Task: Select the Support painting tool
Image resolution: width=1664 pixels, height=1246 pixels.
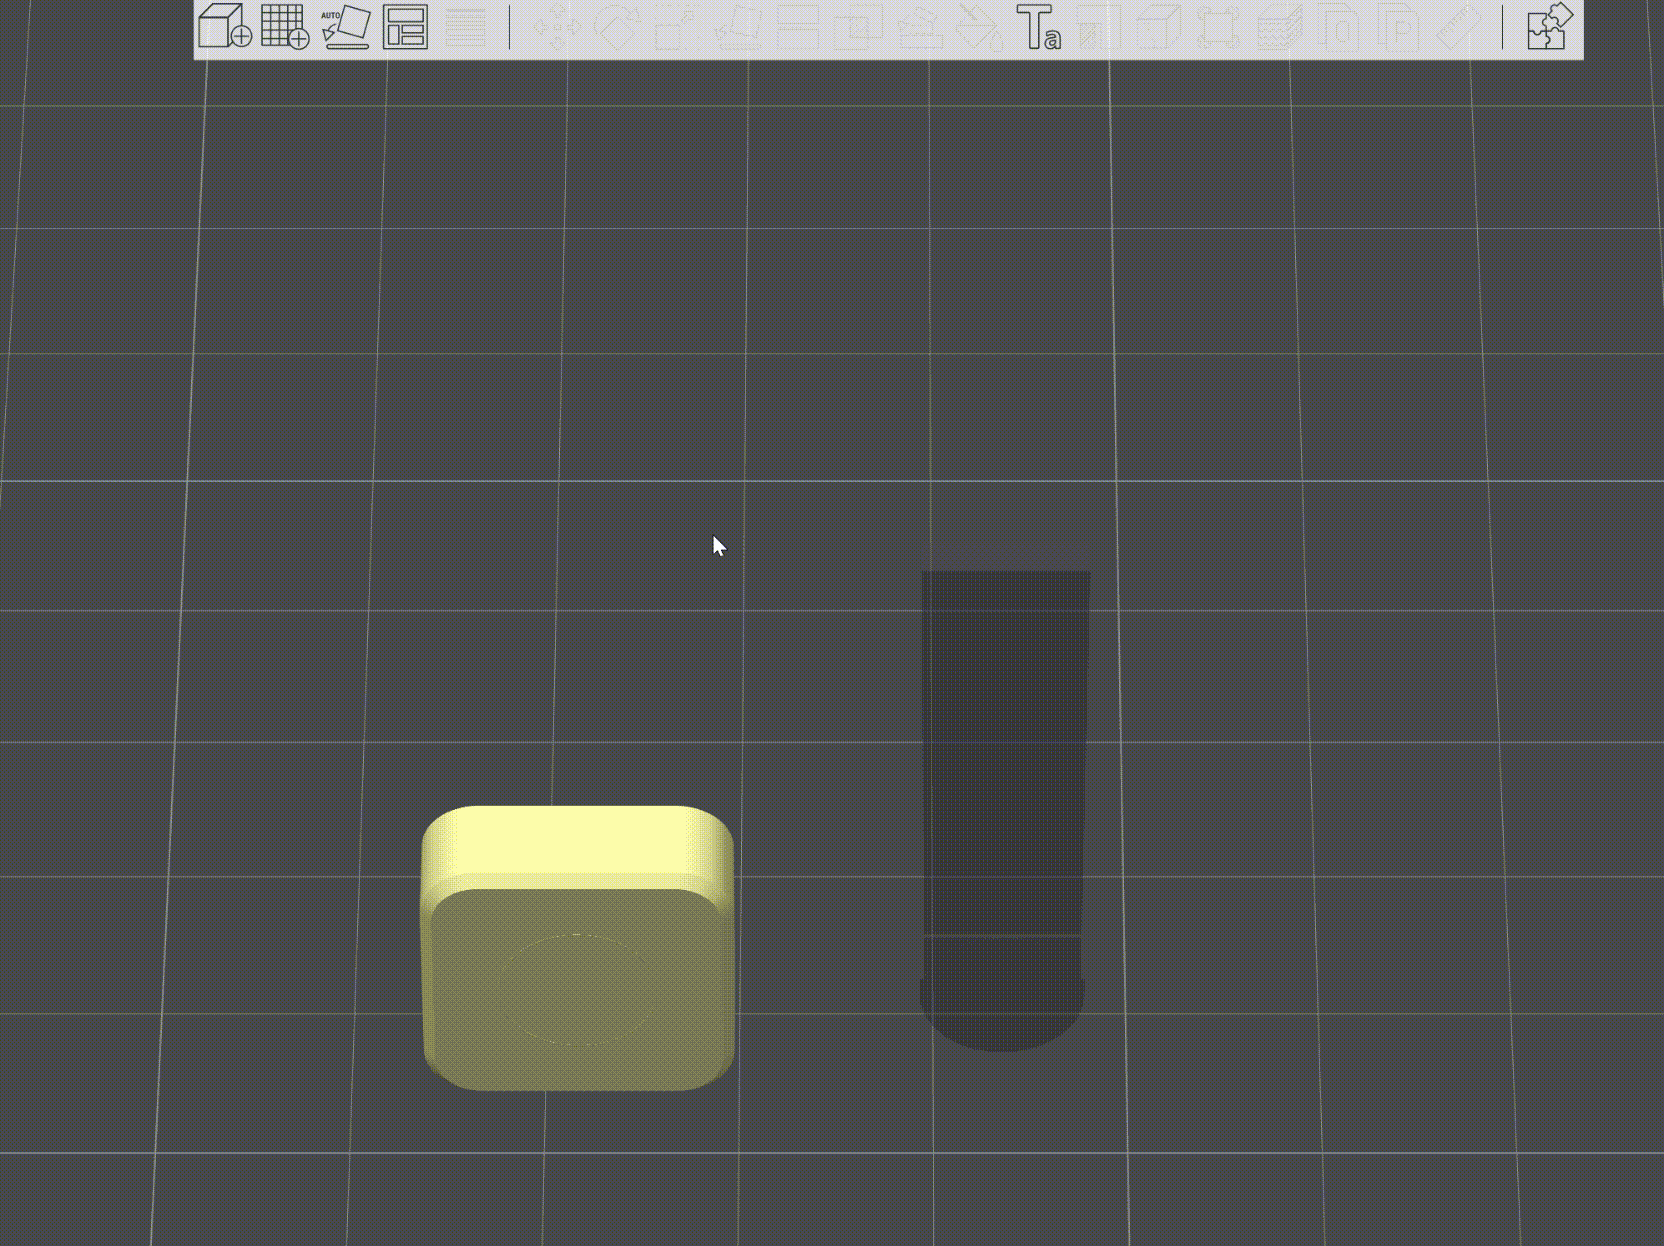Action: tap(919, 27)
